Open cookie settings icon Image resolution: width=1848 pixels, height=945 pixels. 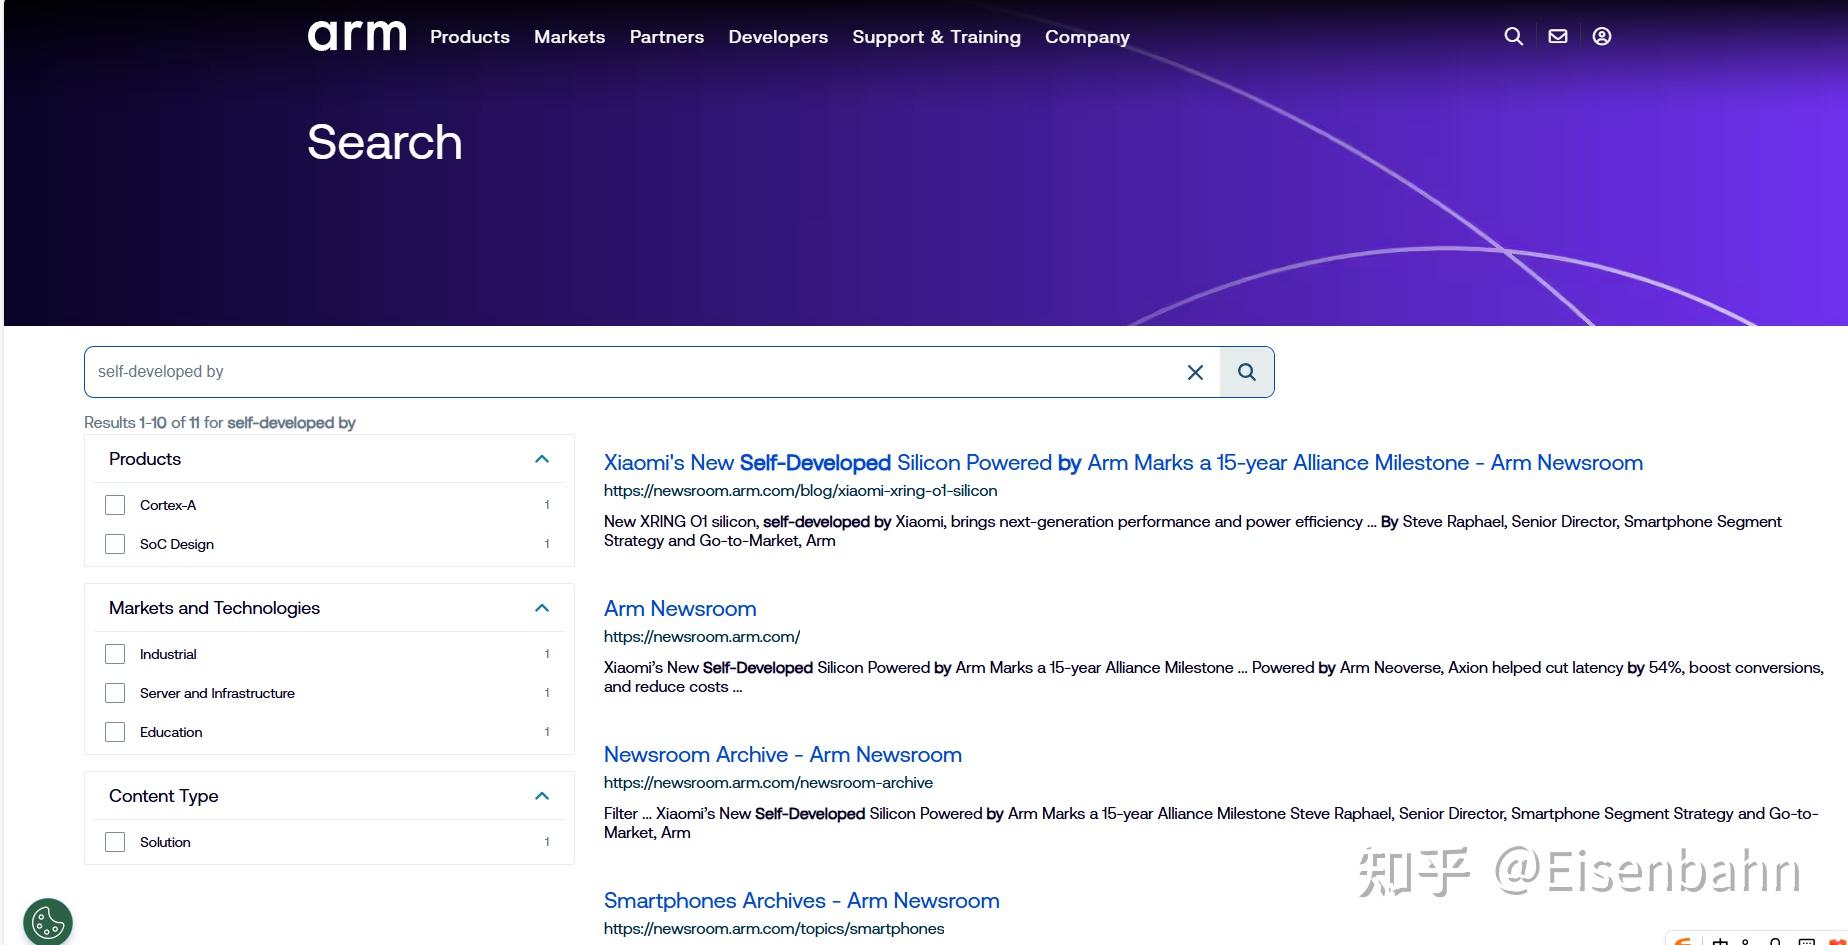pyautogui.click(x=48, y=921)
